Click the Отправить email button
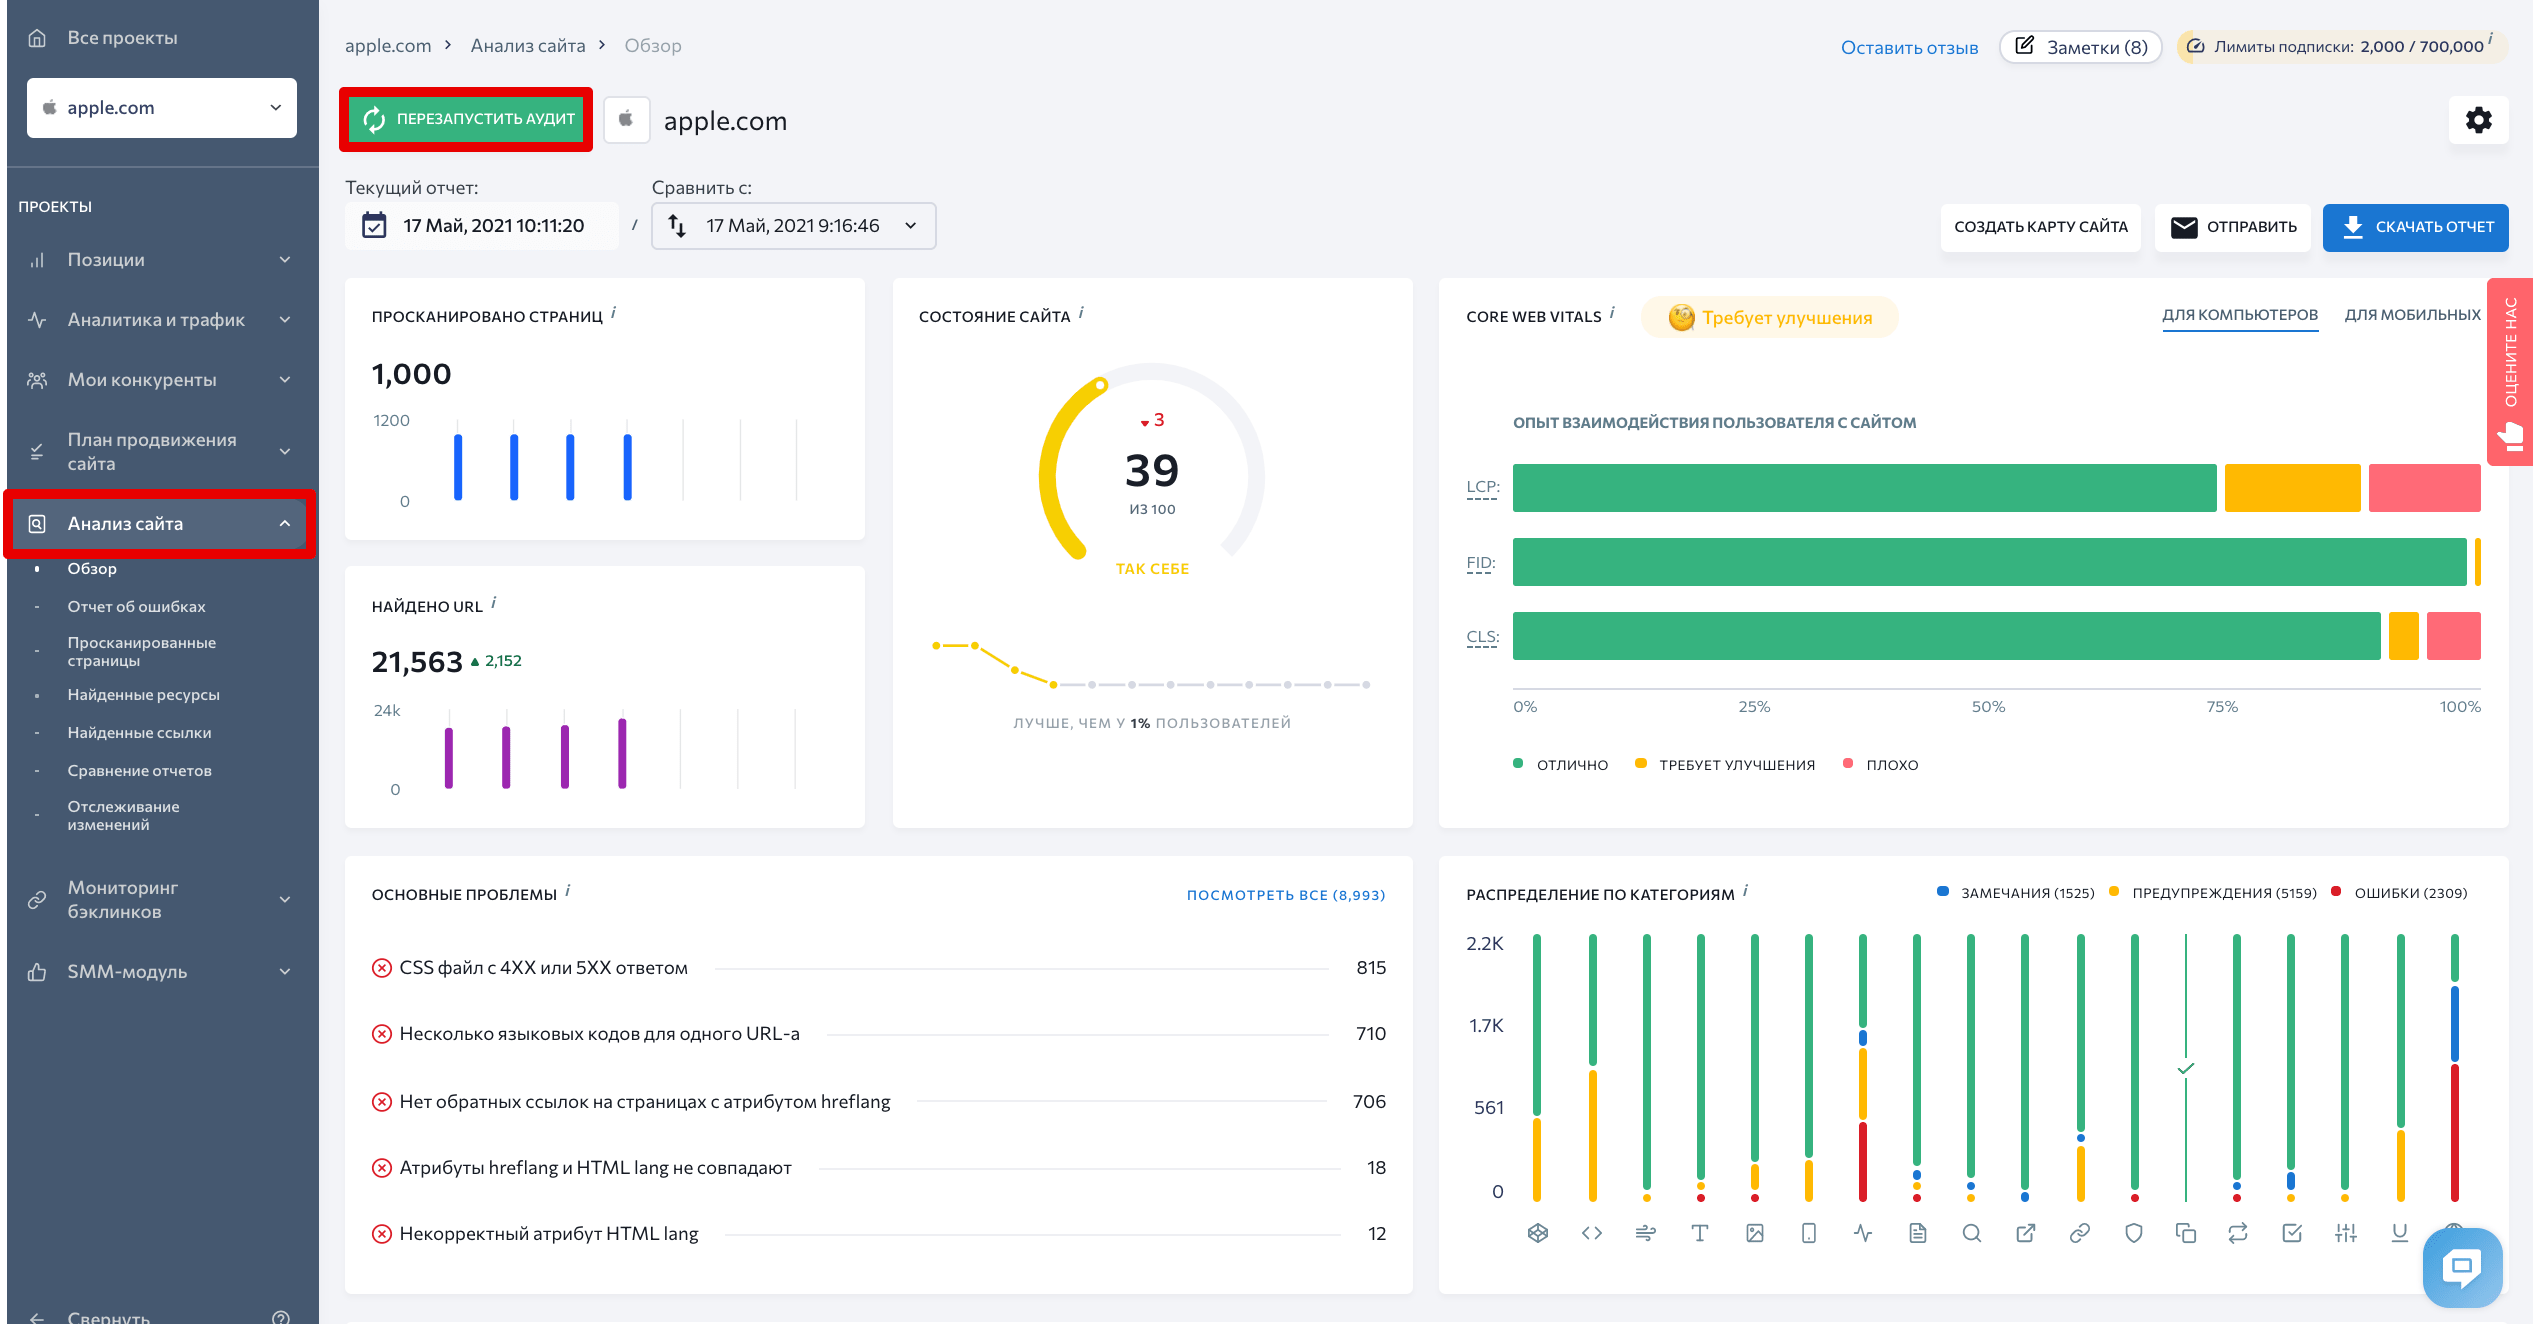The height and width of the screenshot is (1324, 2533). click(x=2232, y=227)
